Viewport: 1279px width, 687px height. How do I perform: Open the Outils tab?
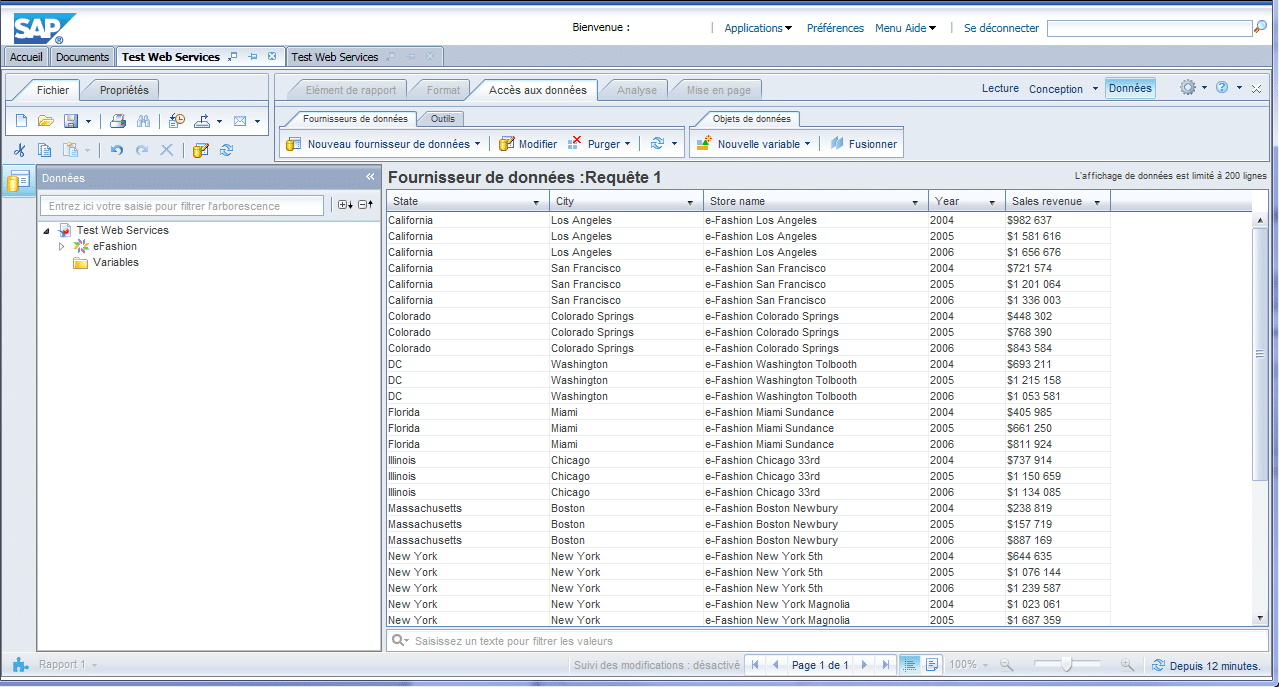click(x=443, y=119)
